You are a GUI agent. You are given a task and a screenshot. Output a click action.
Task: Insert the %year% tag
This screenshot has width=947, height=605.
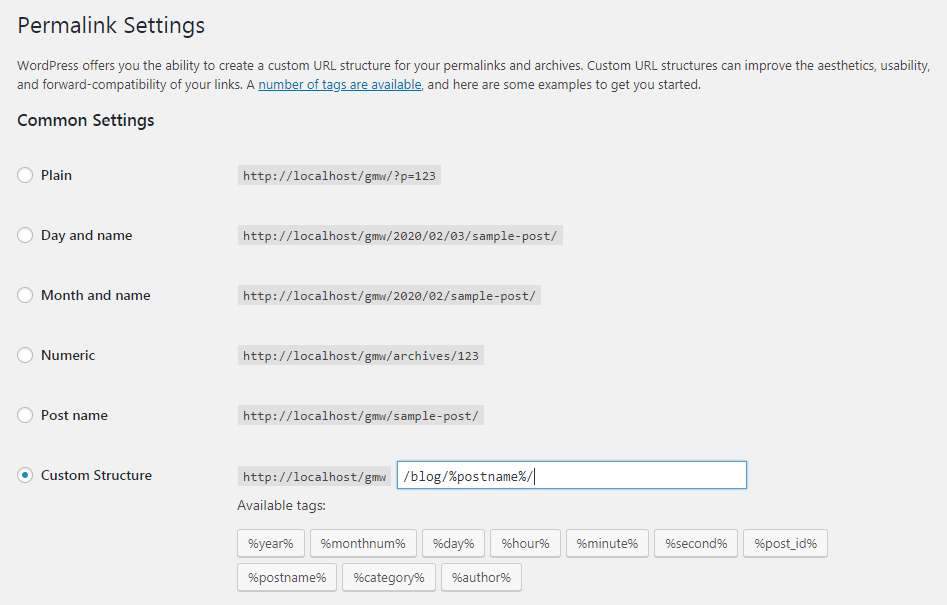tap(271, 543)
